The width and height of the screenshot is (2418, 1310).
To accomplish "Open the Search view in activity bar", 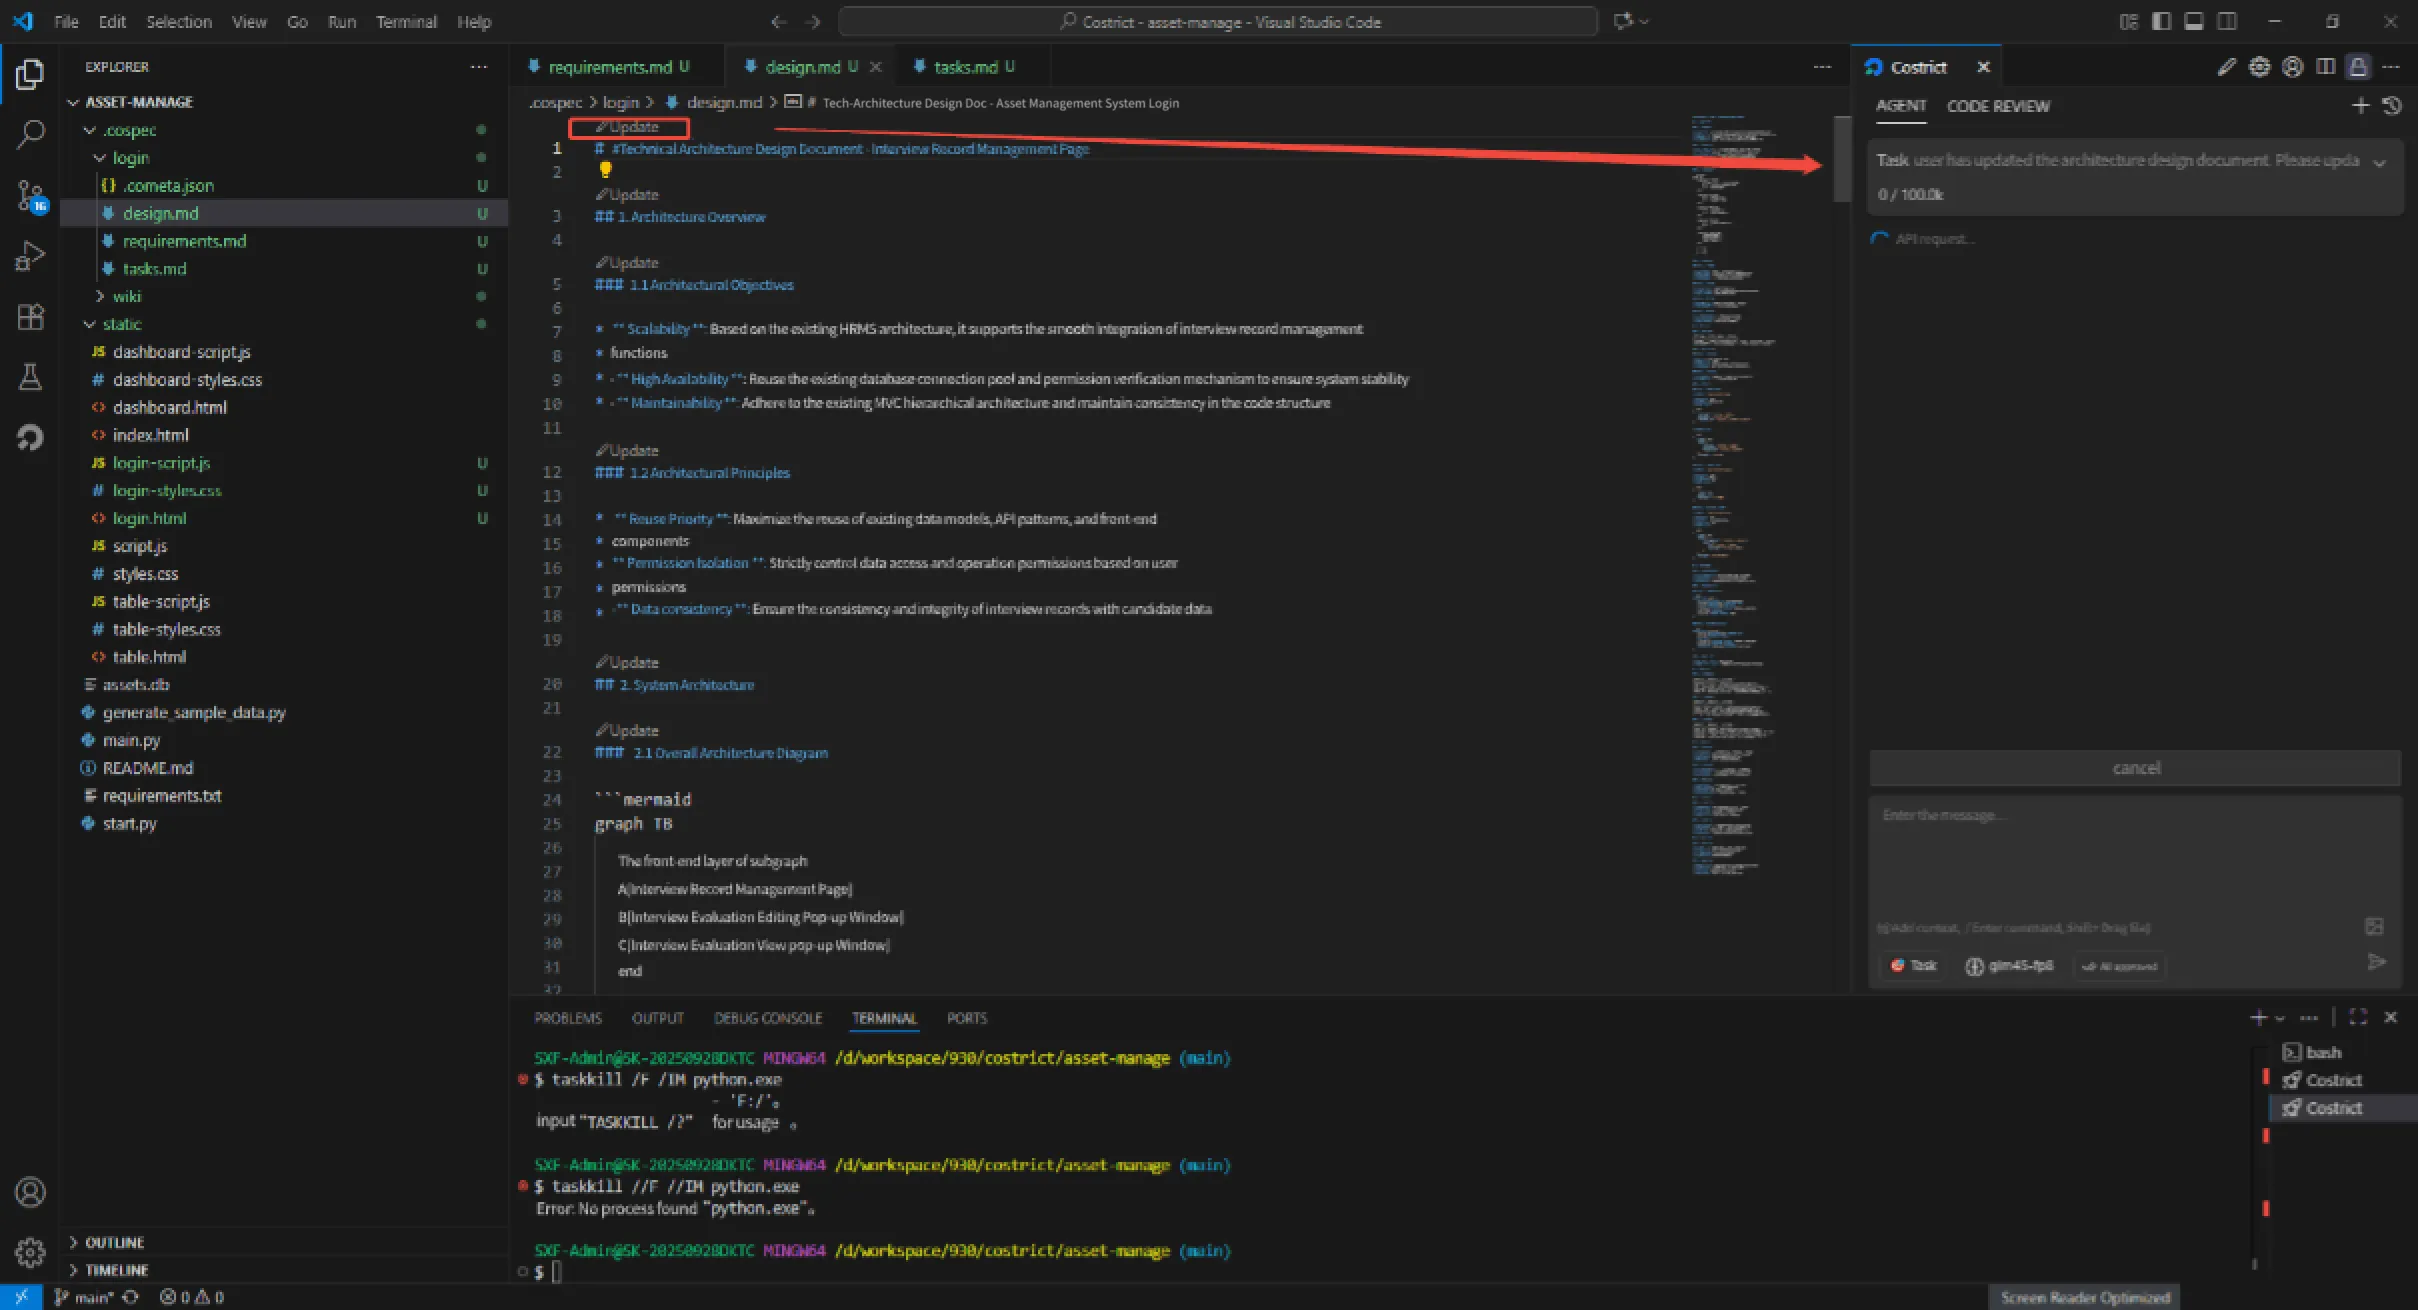I will pyautogui.click(x=30, y=134).
